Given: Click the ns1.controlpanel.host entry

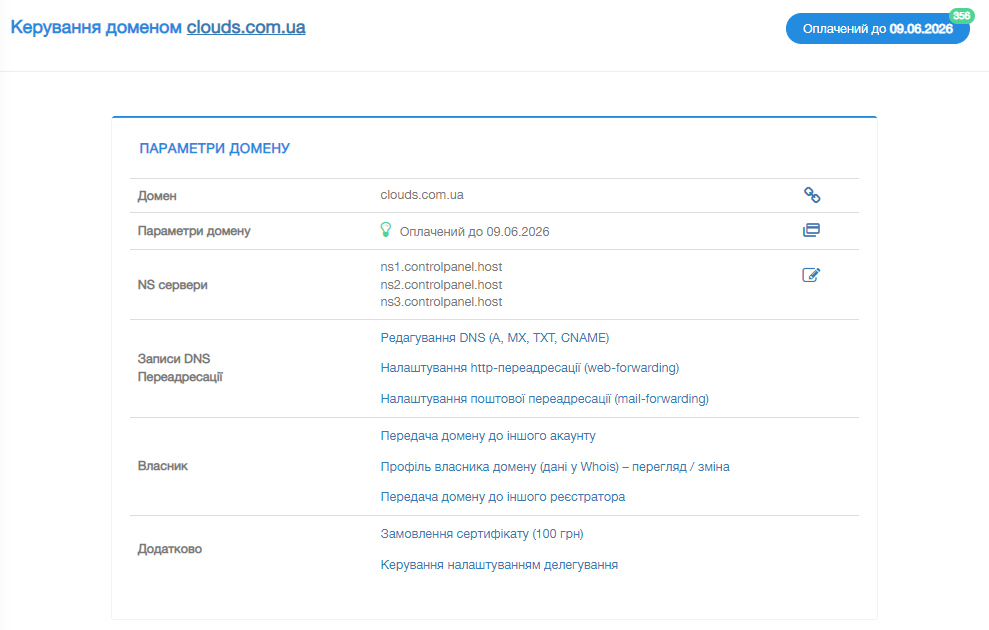Looking at the screenshot, I should point(442,267).
